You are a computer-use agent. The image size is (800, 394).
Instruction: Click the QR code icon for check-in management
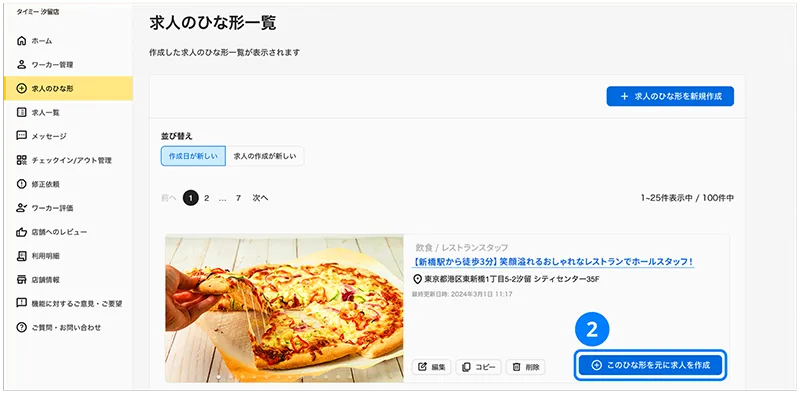tap(21, 160)
